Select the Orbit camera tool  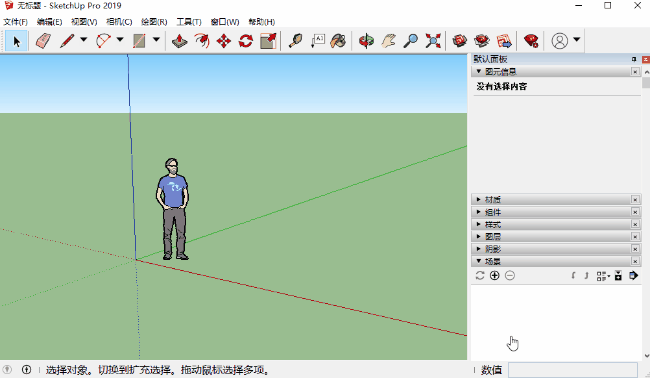pos(366,41)
